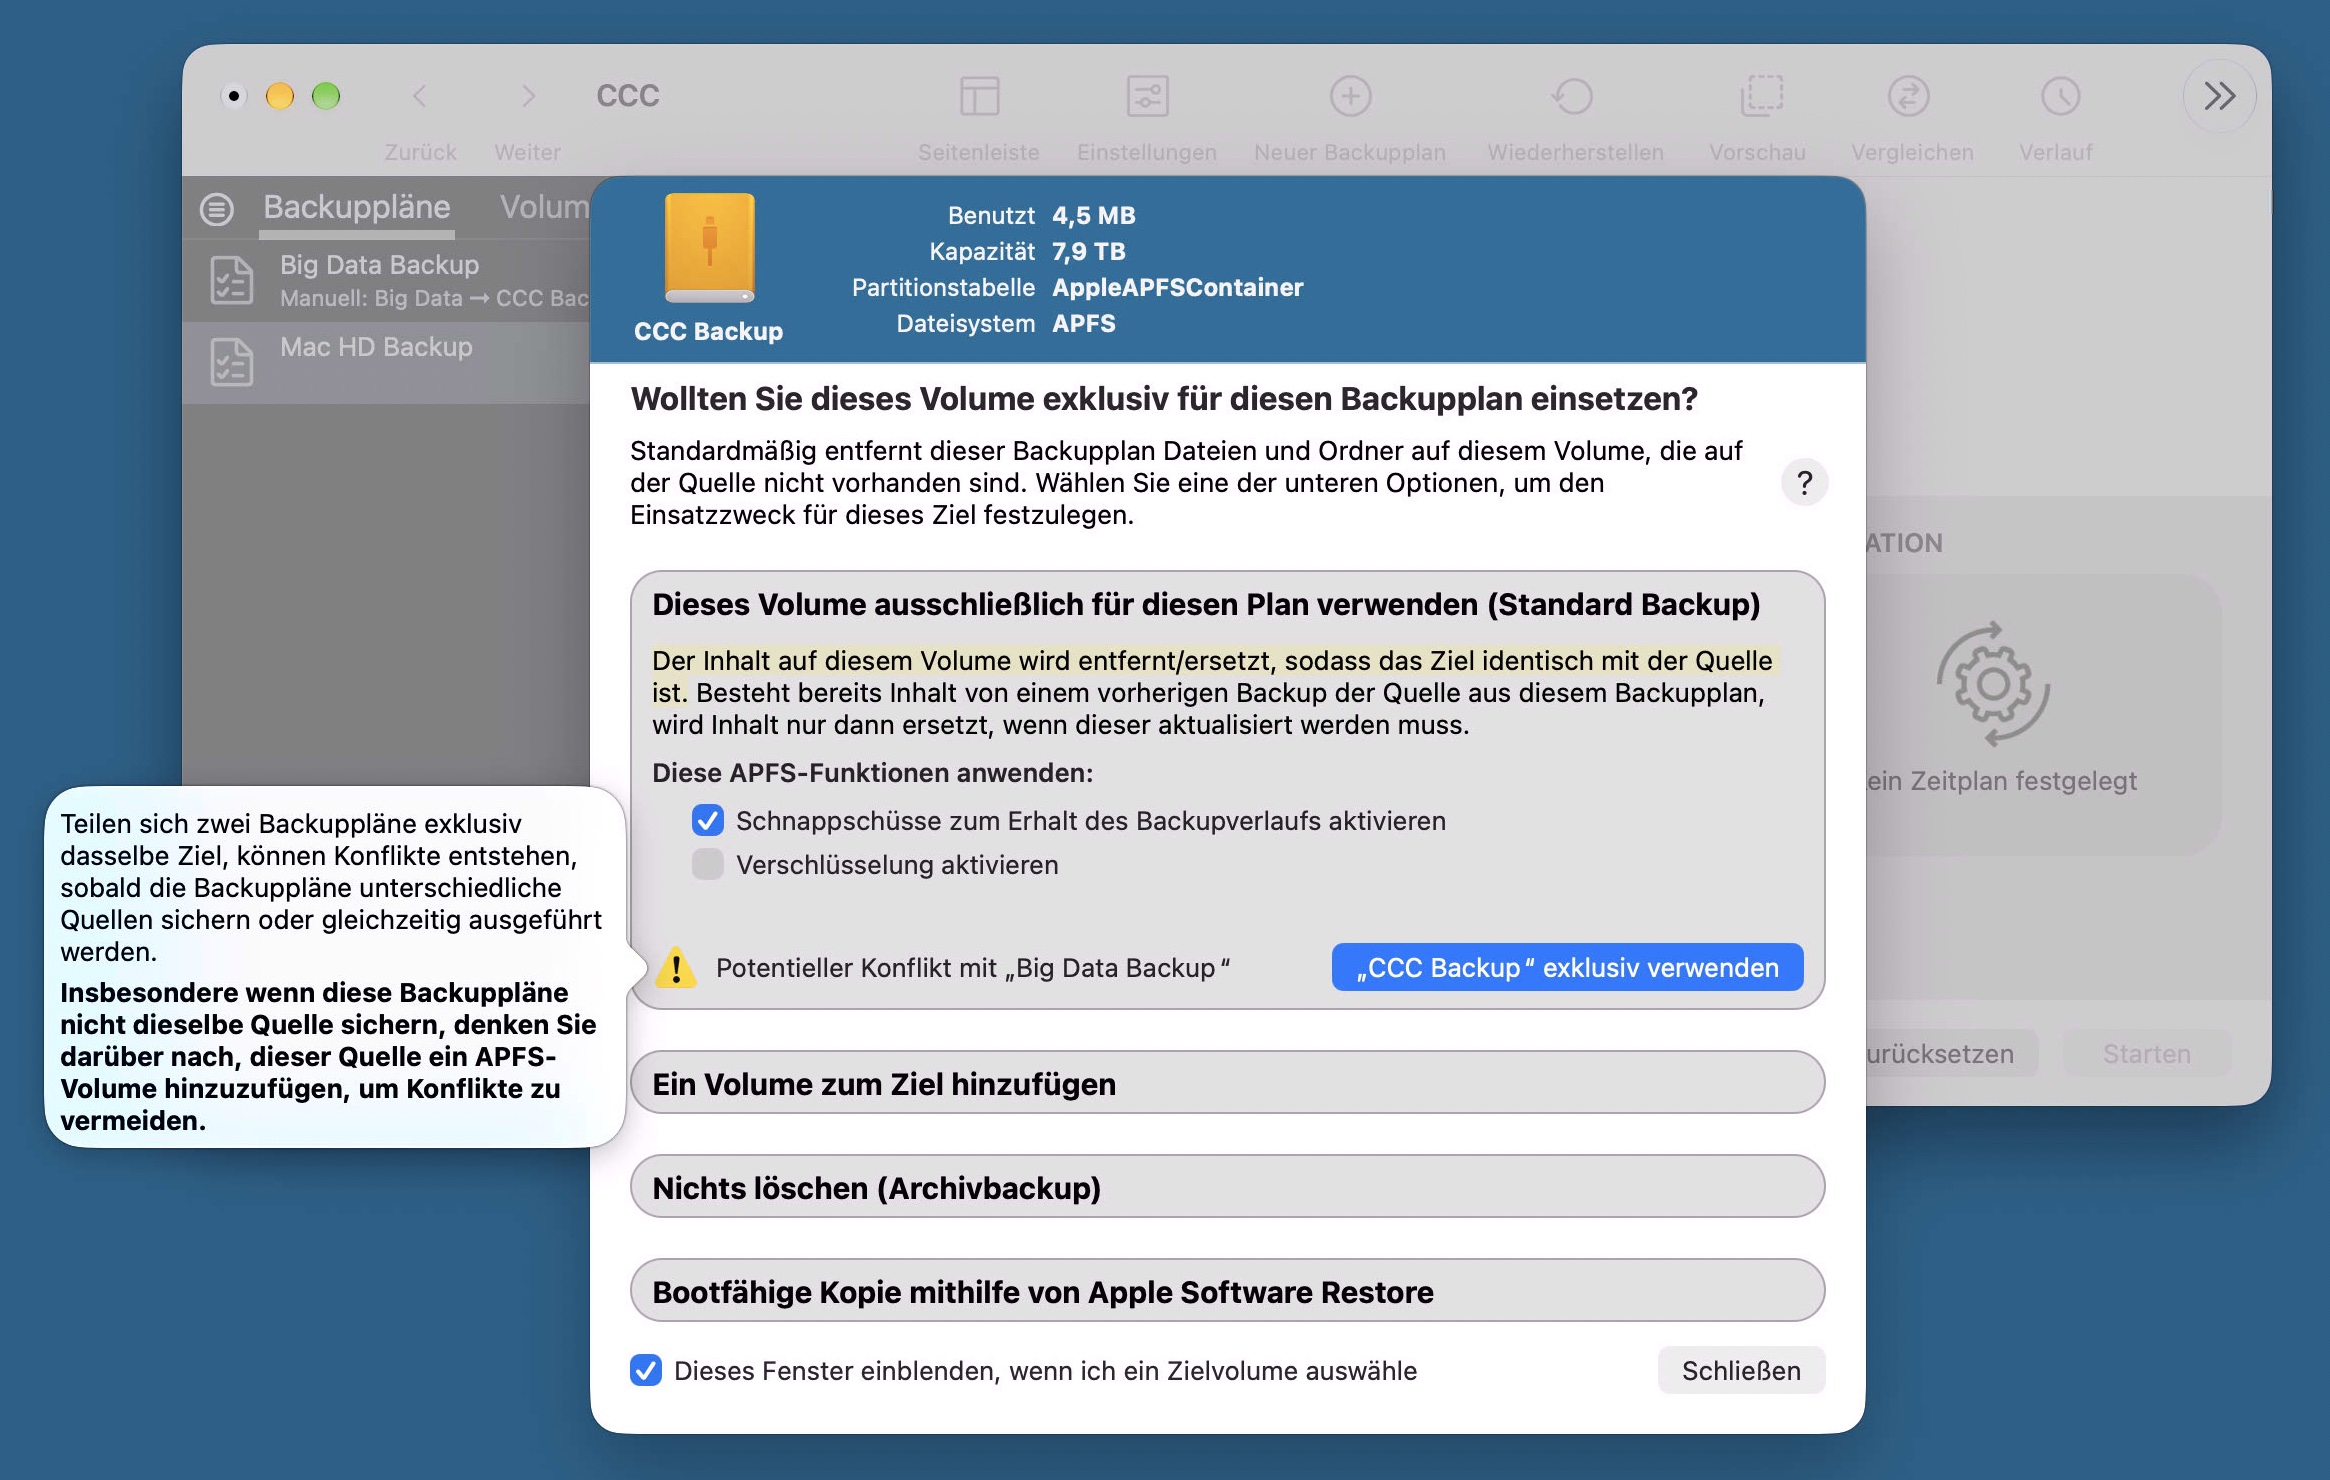The height and width of the screenshot is (1480, 2330).
Task: Click the CCC Backup drive icon
Action: pos(709,248)
